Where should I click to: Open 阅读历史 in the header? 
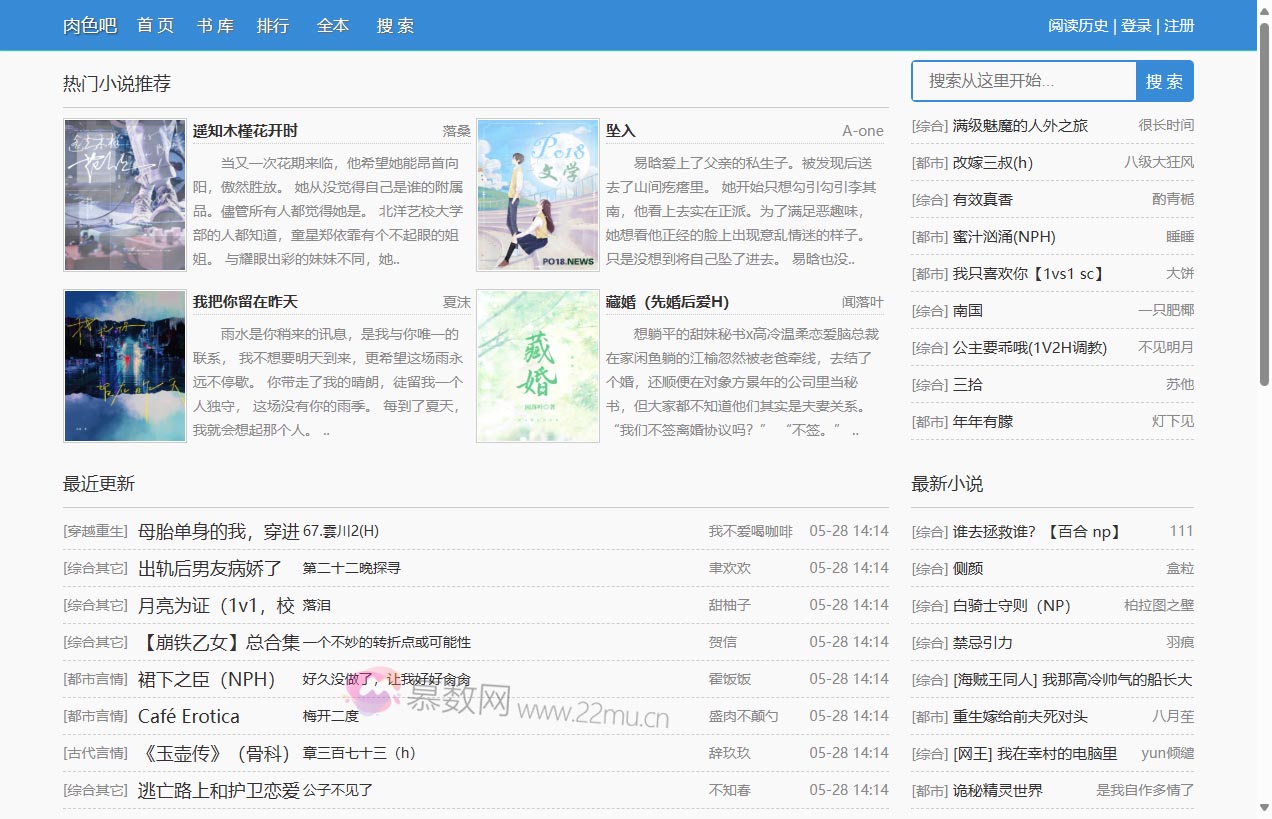pyautogui.click(x=1078, y=26)
